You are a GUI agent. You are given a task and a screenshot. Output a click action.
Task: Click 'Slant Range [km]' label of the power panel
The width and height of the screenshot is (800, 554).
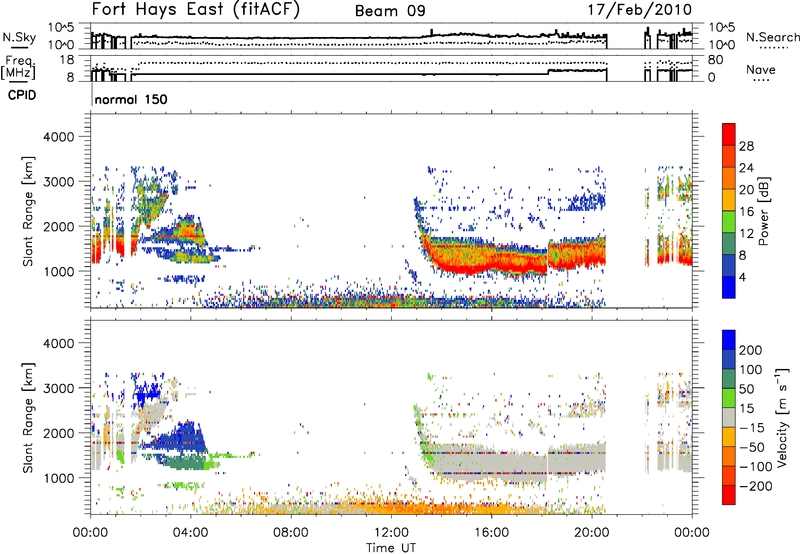pos(28,211)
